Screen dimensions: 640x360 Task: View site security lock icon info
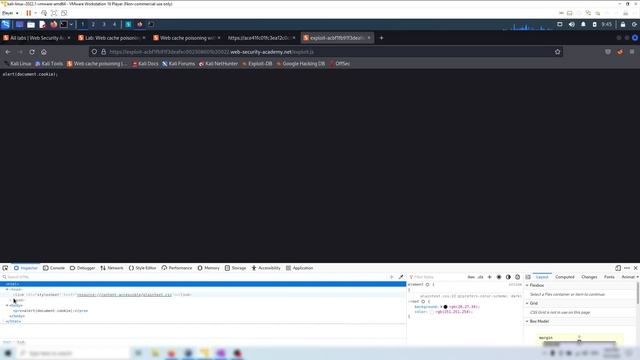click(x=104, y=52)
